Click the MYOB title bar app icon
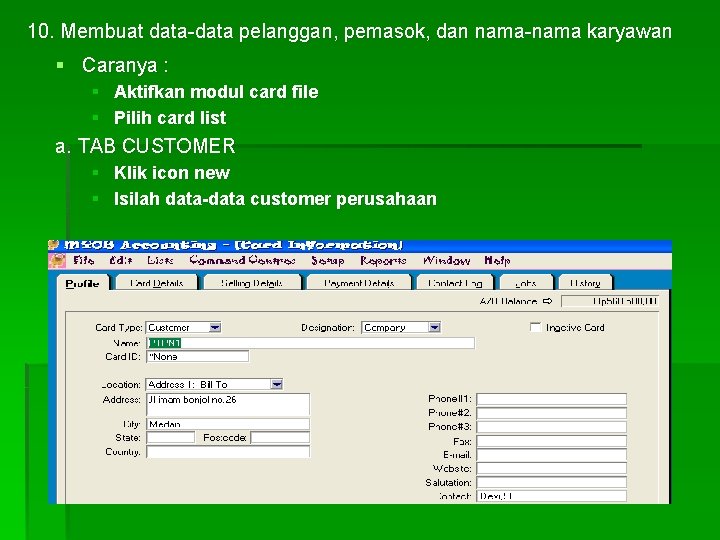The image size is (720, 540). (54, 245)
